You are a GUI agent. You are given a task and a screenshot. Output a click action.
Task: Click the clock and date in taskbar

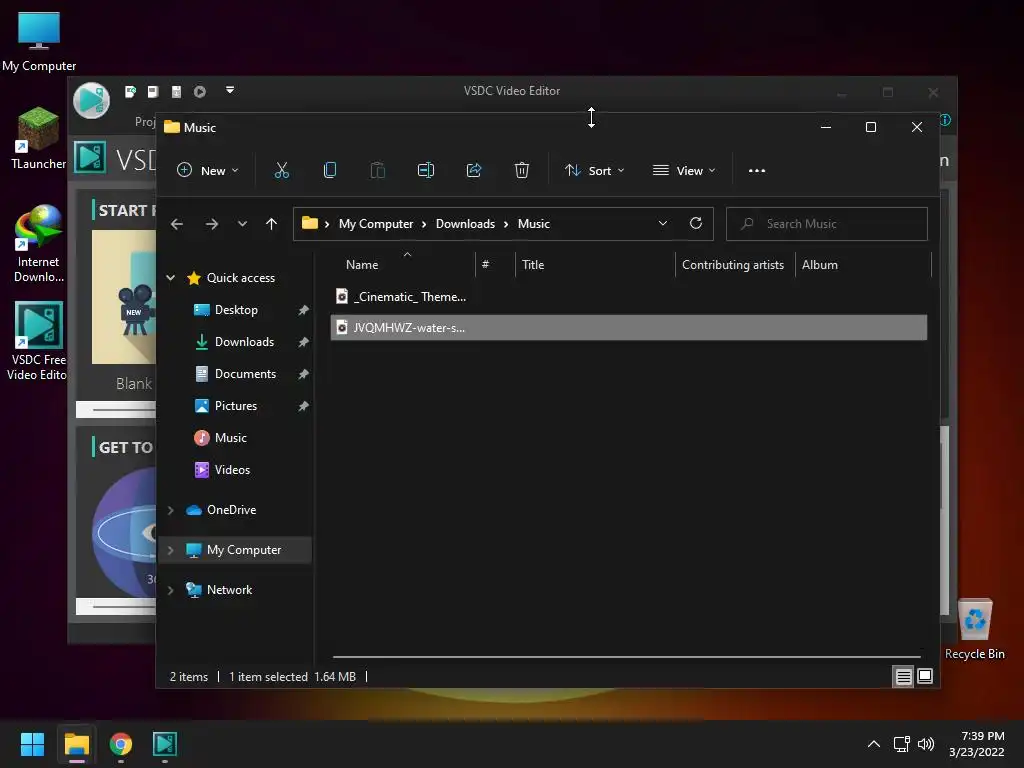976,744
